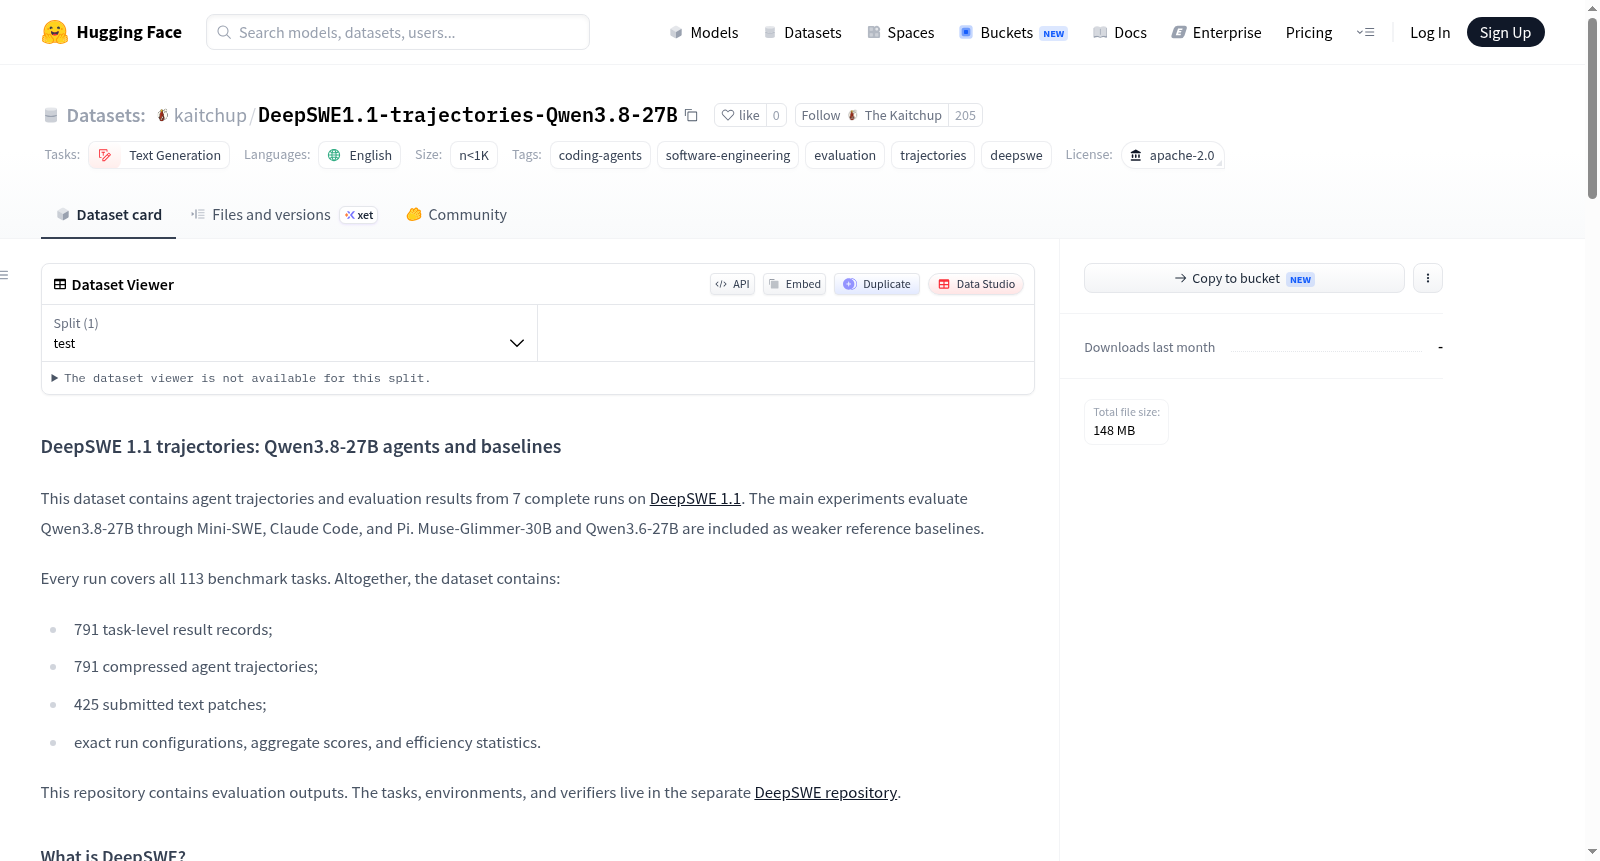1600x861 pixels.
Task: Click the Hugging Face logo emoji
Action: point(54,32)
